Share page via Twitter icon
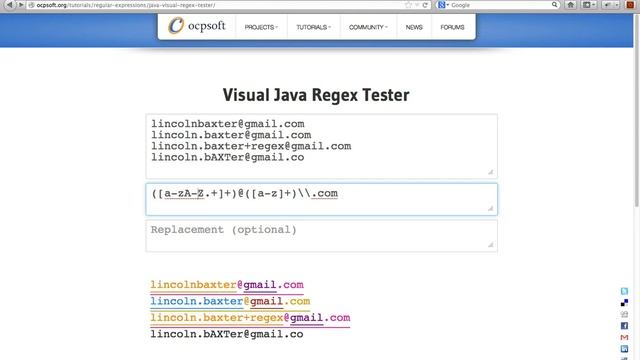Viewport: 640px width, 360px height. click(624, 291)
